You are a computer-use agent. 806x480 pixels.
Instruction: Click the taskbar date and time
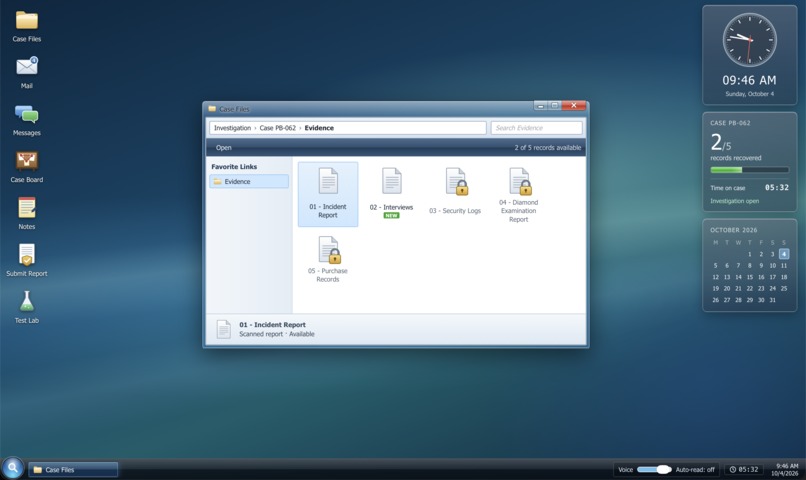point(784,469)
